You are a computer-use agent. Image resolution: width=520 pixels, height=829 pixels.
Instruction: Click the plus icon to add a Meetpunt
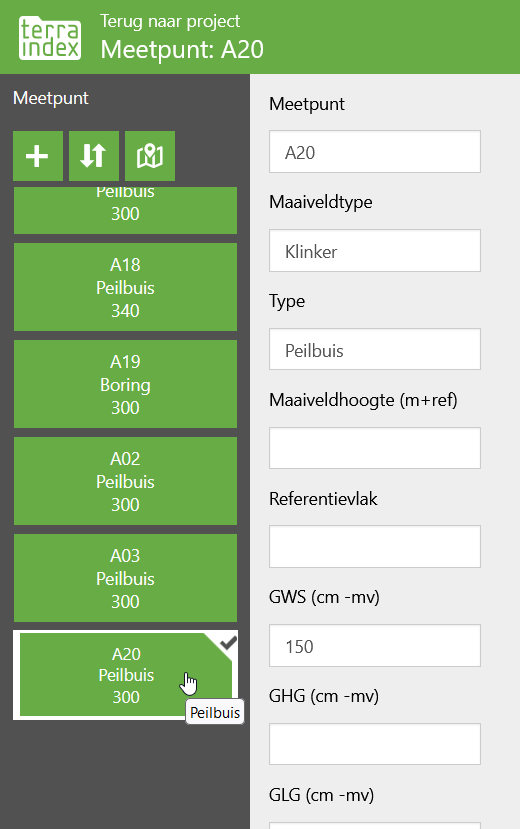38,156
